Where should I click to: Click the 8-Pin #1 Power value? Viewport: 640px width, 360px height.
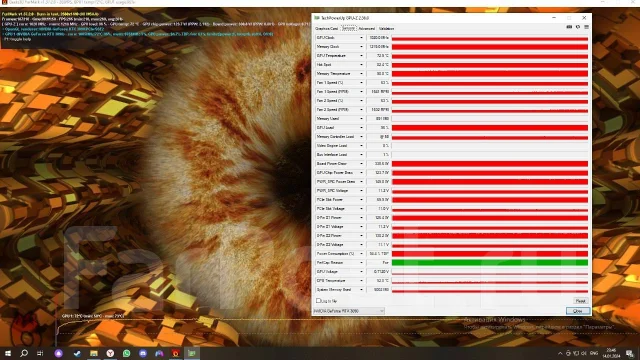pos(378,218)
